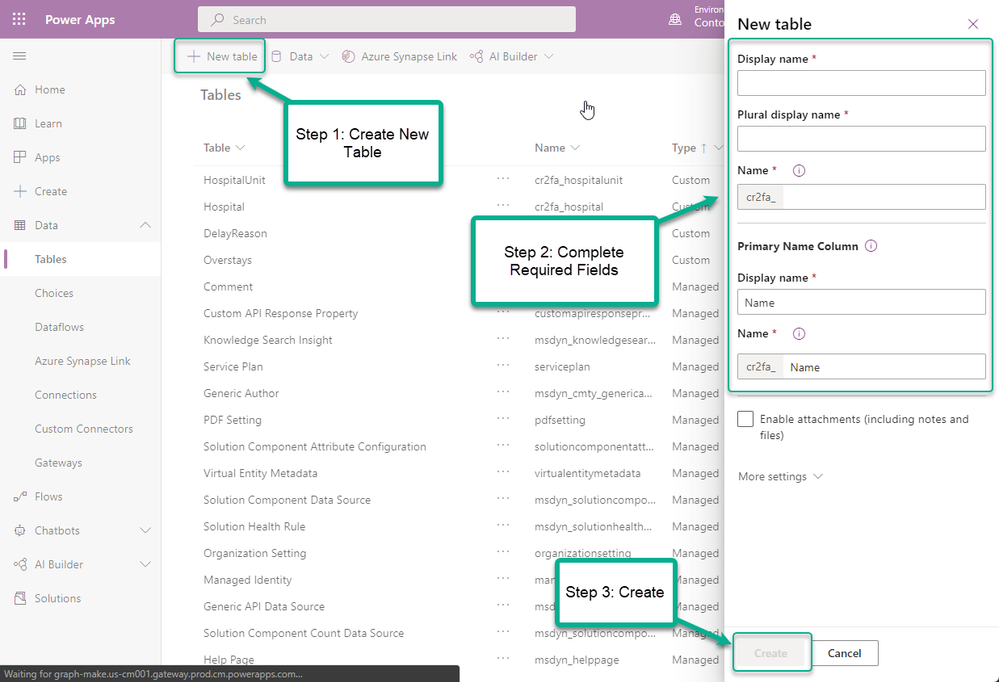Click the AI Builder toolbar icon

click(476, 56)
